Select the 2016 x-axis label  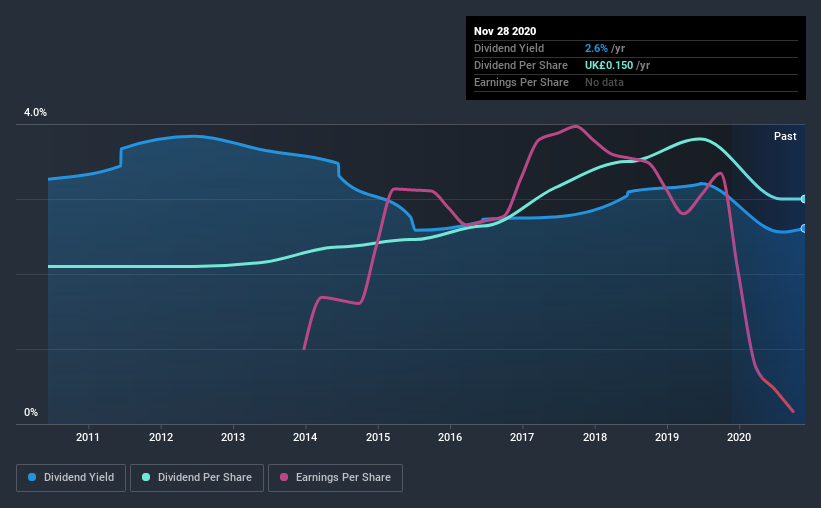point(450,437)
